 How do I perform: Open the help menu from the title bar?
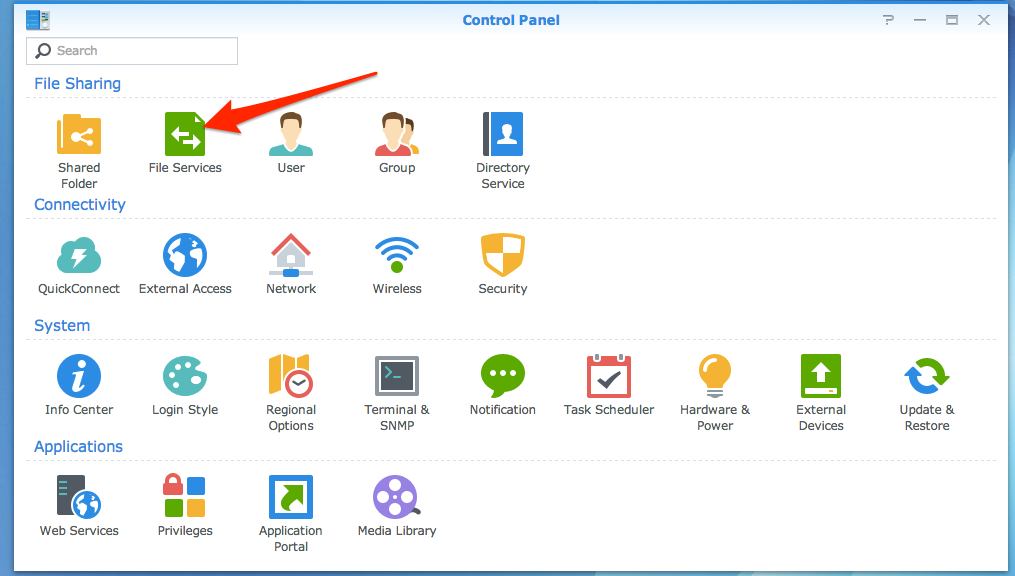[x=888, y=19]
